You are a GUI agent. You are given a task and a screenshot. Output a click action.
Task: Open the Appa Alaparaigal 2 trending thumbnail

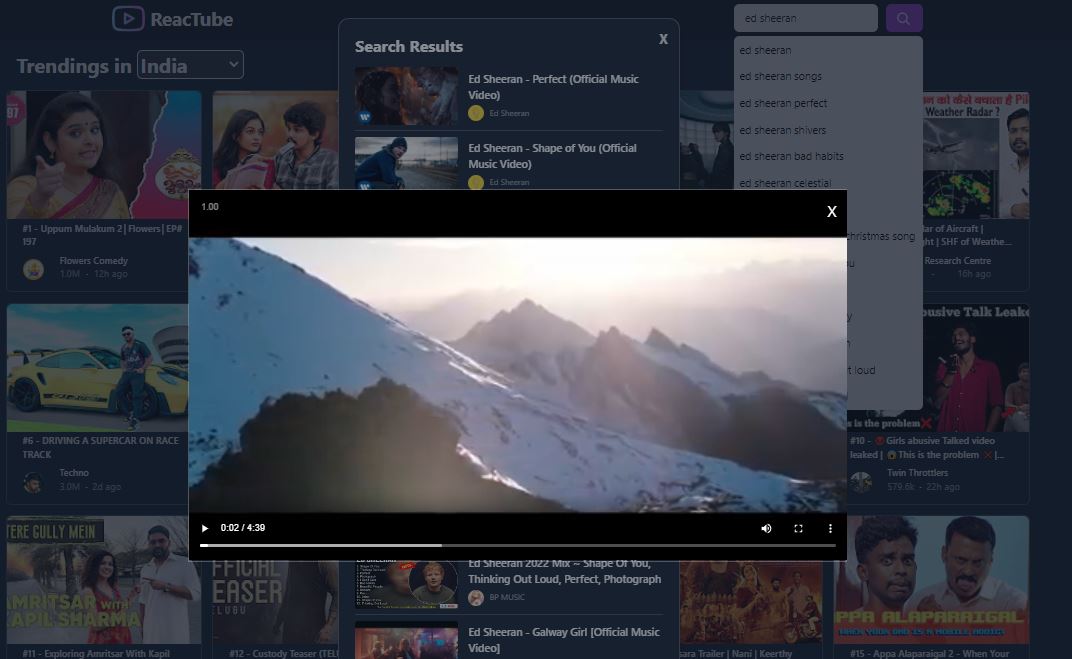(931, 580)
